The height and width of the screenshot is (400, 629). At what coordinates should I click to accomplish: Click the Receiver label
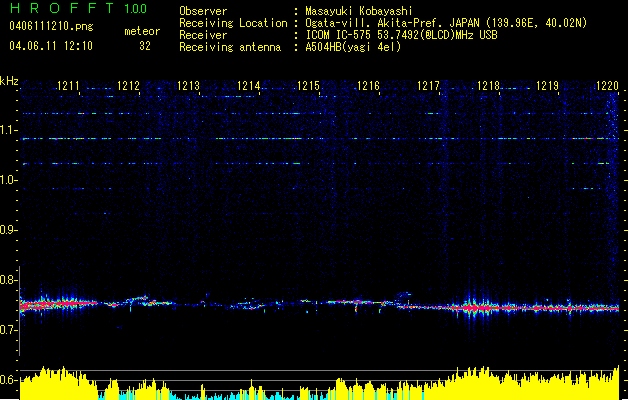tap(203, 35)
